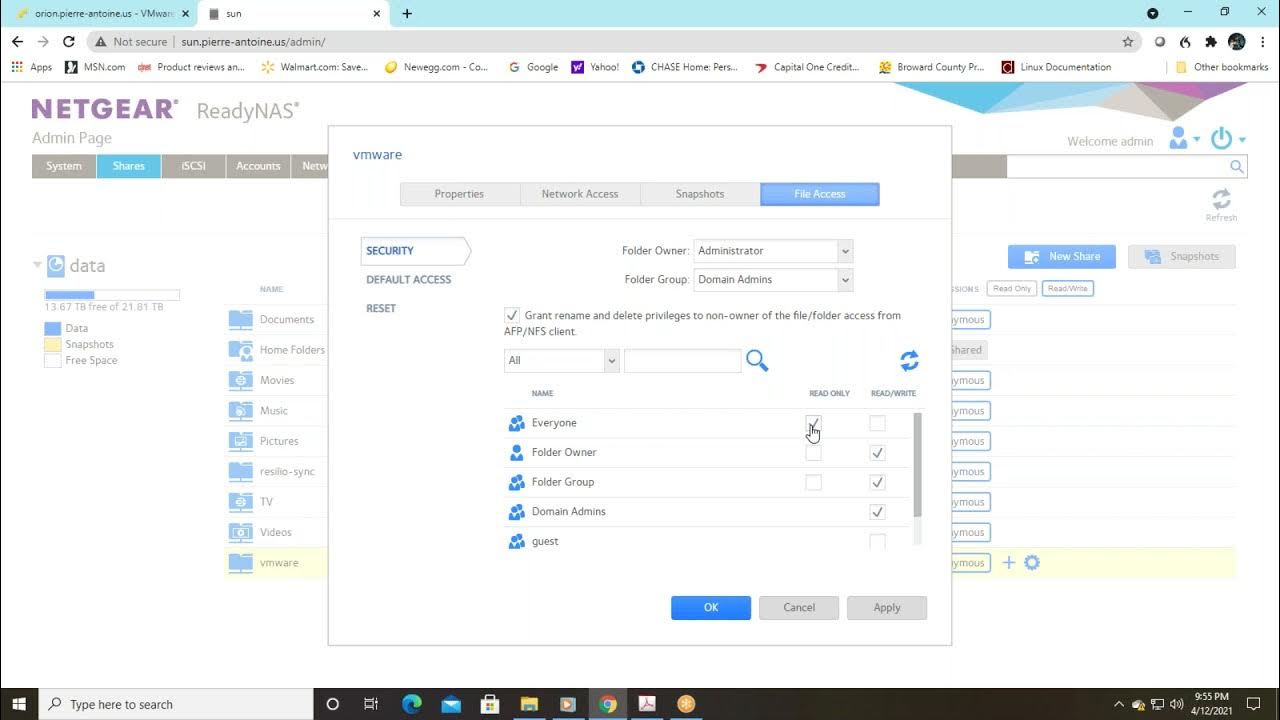Click the New Share button

tap(1061, 256)
